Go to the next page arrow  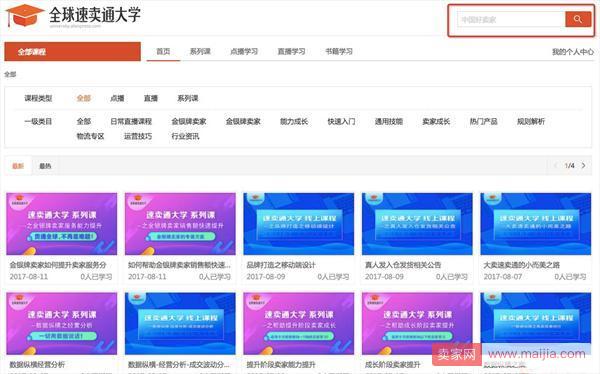584,165
